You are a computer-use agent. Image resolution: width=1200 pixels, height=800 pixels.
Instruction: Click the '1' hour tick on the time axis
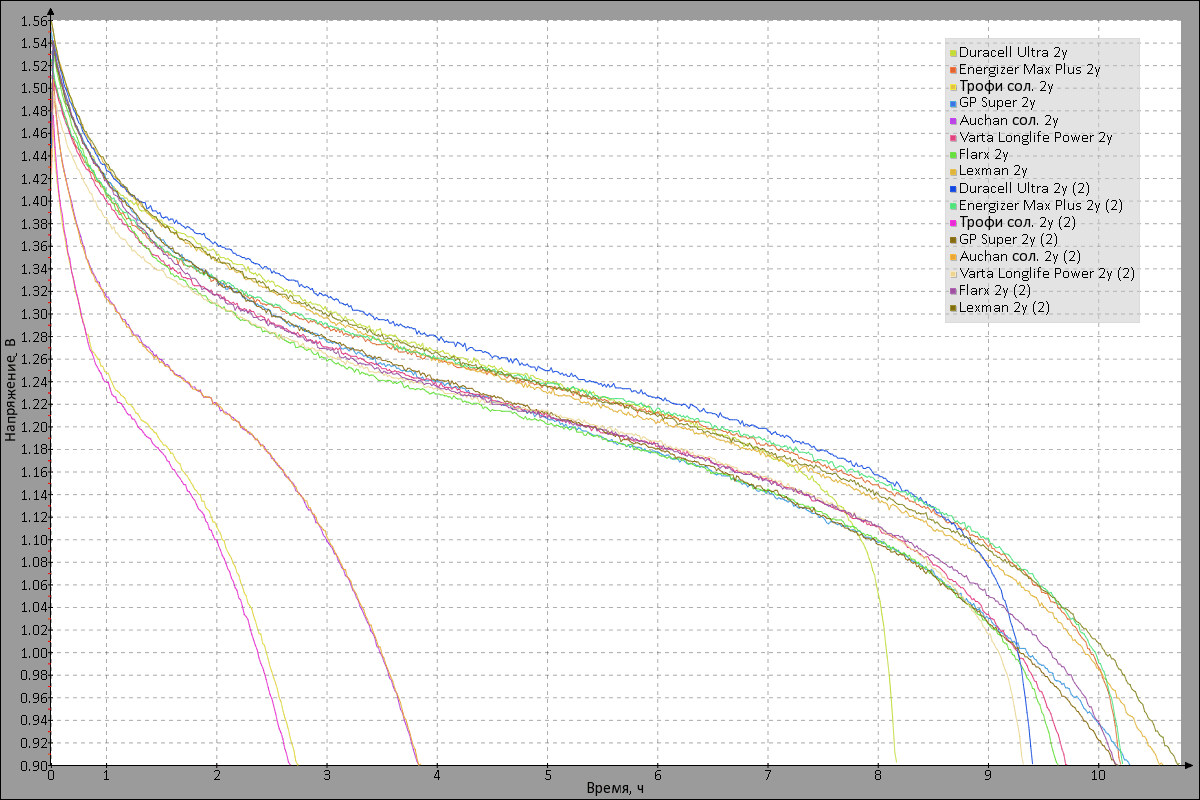click(x=106, y=776)
